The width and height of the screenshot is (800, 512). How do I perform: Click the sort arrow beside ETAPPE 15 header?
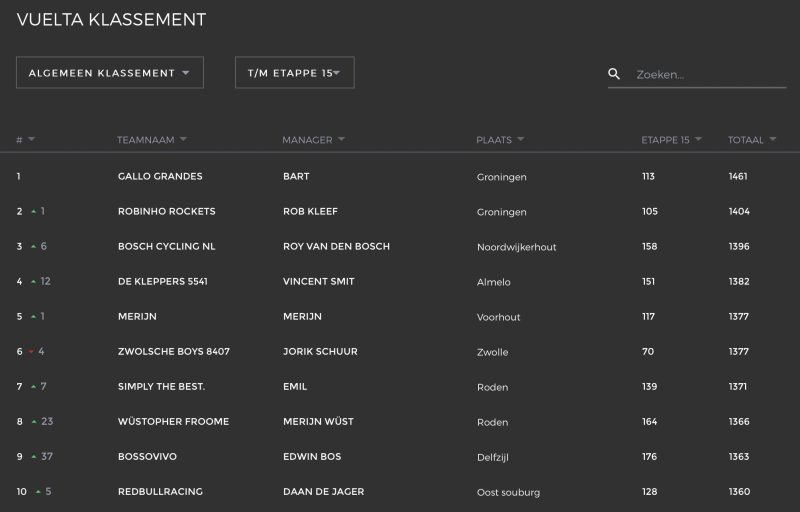pyautogui.click(x=698, y=139)
